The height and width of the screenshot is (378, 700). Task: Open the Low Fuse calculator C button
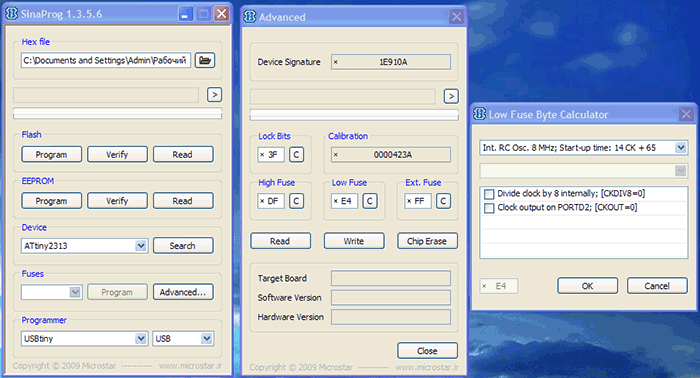(x=370, y=201)
